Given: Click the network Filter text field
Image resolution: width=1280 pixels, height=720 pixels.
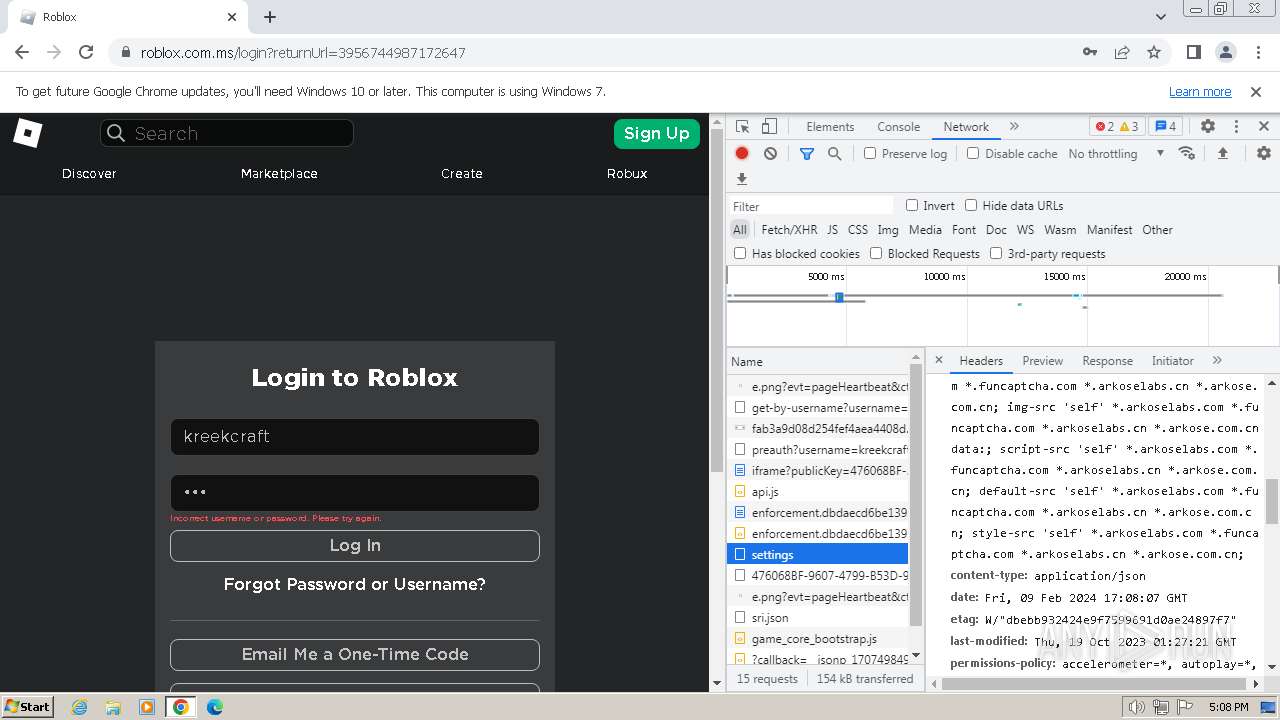Looking at the screenshot, I should (810, 206).
